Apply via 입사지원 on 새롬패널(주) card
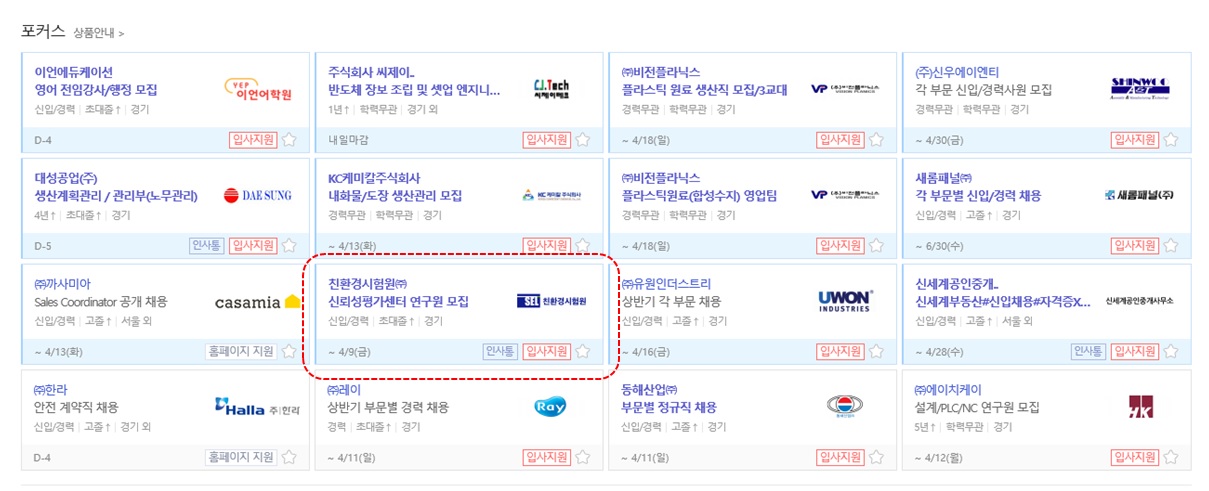The image size is (1209, 491). pyautogui.click(x=1134, y=246)
